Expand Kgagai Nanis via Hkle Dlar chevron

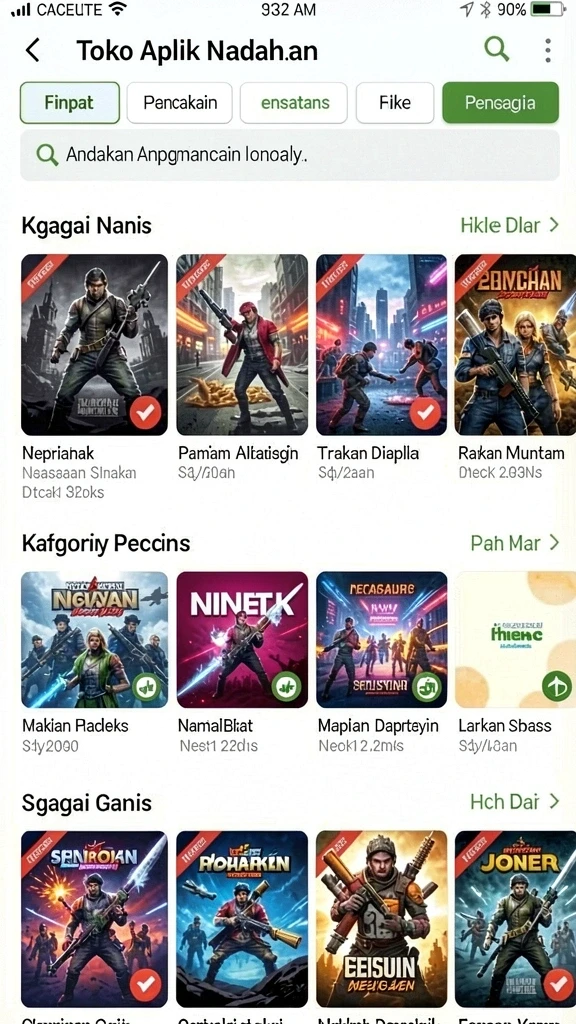(554, 225)
